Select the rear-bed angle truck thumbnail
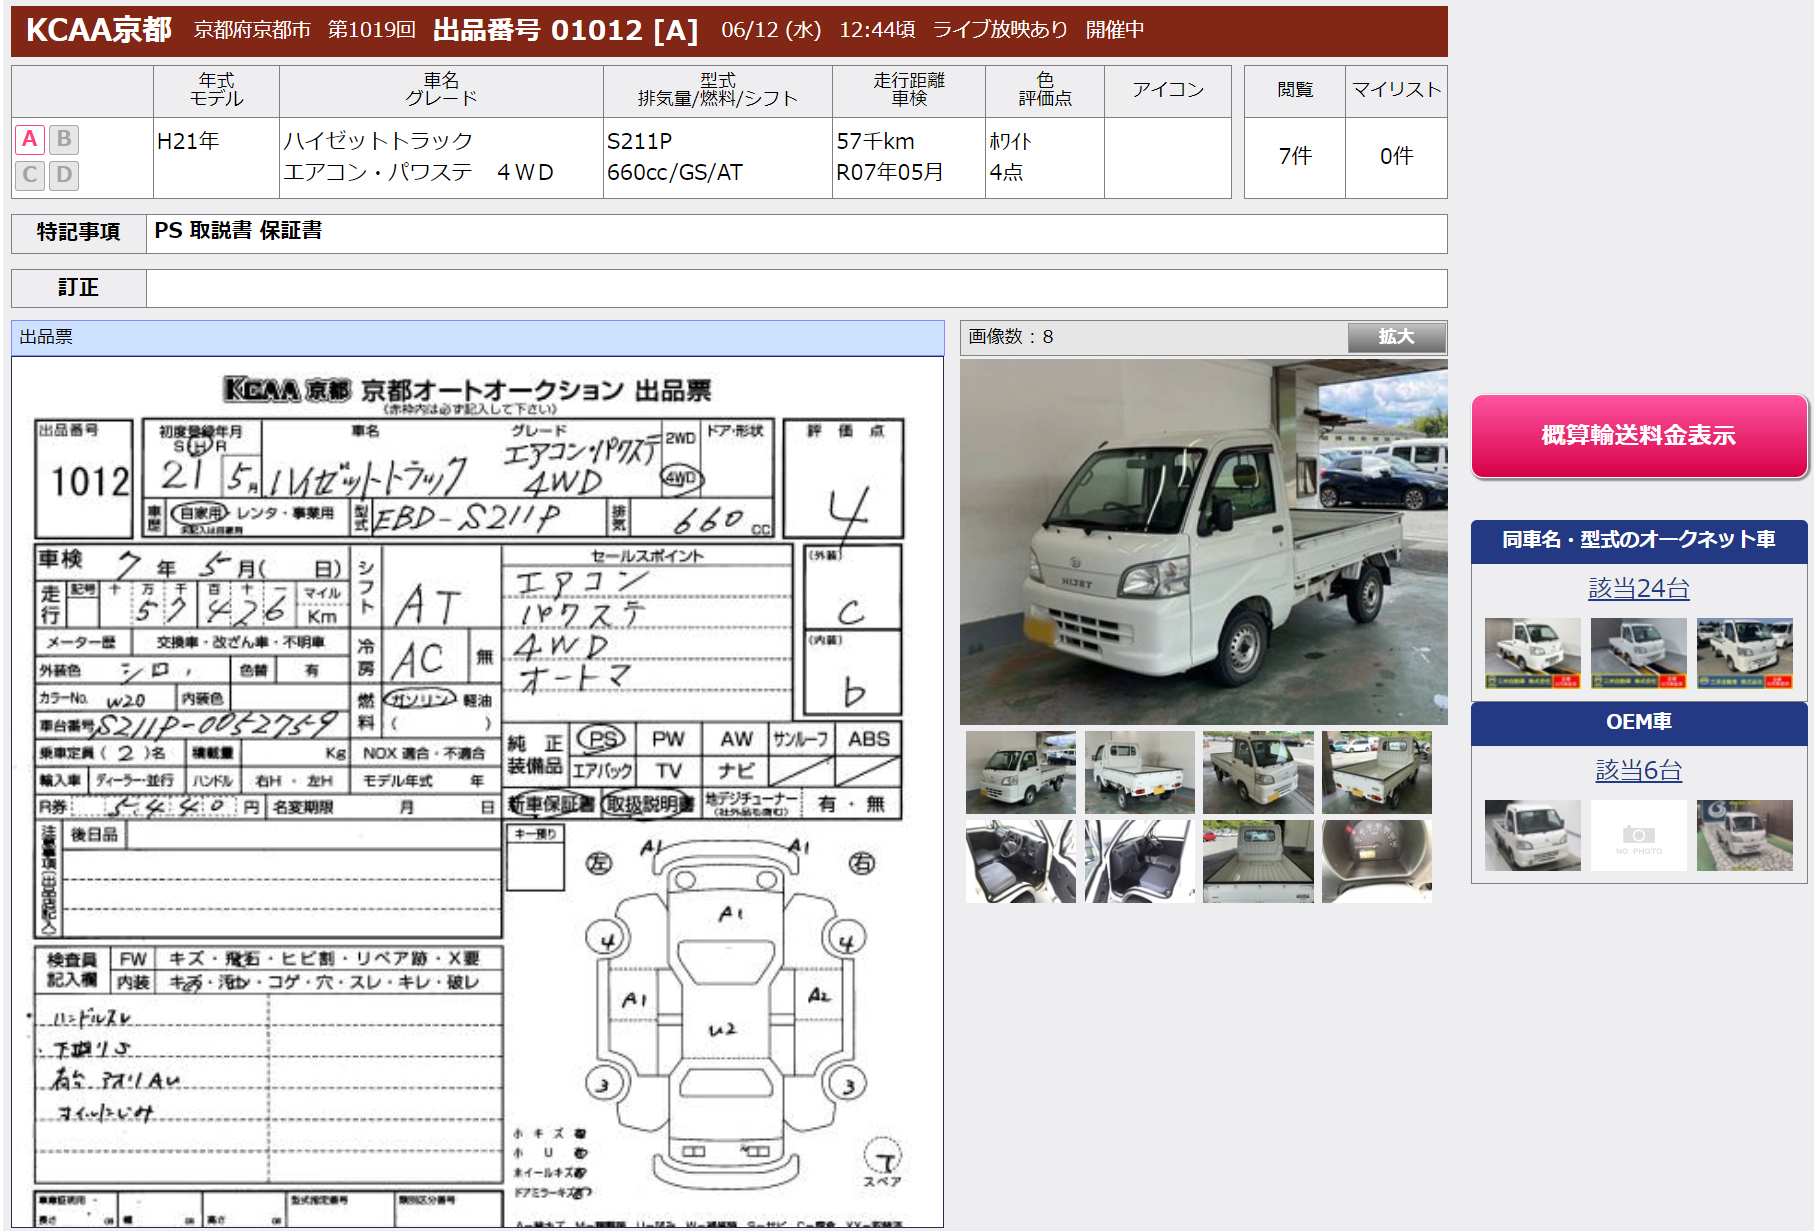Screen dimensions: 1814x1231 coord(1377,772)
